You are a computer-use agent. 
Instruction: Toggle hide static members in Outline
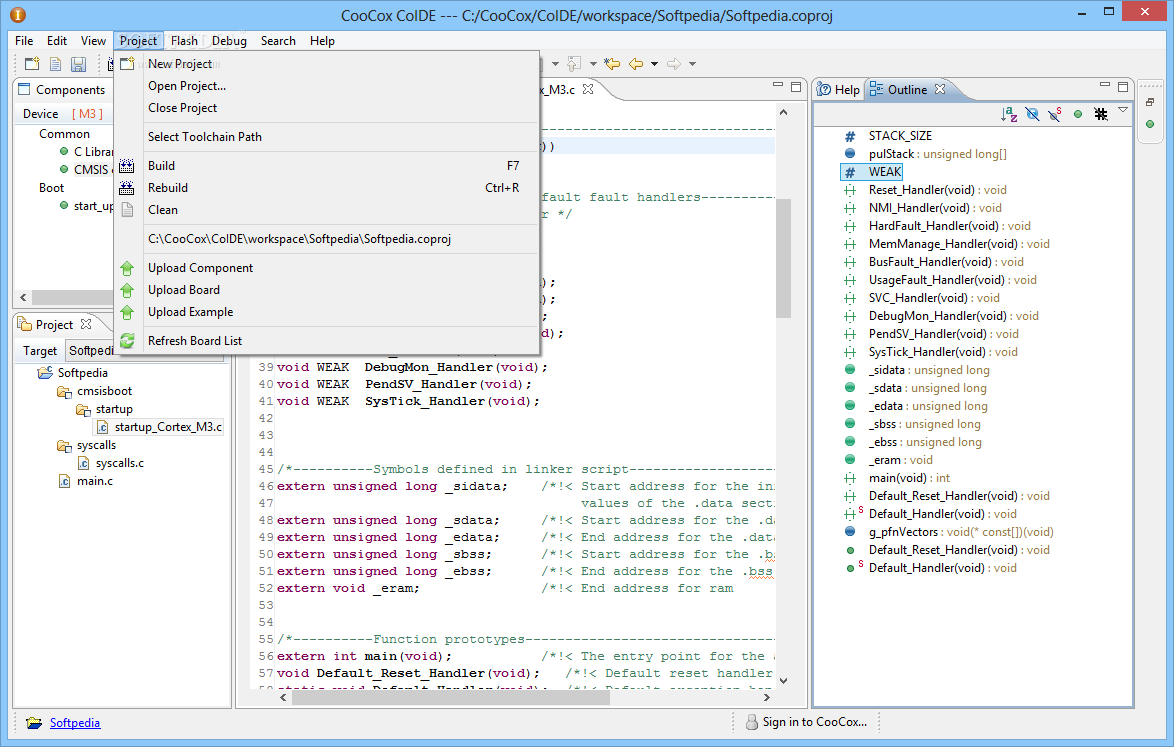(x=1055, y=114)
